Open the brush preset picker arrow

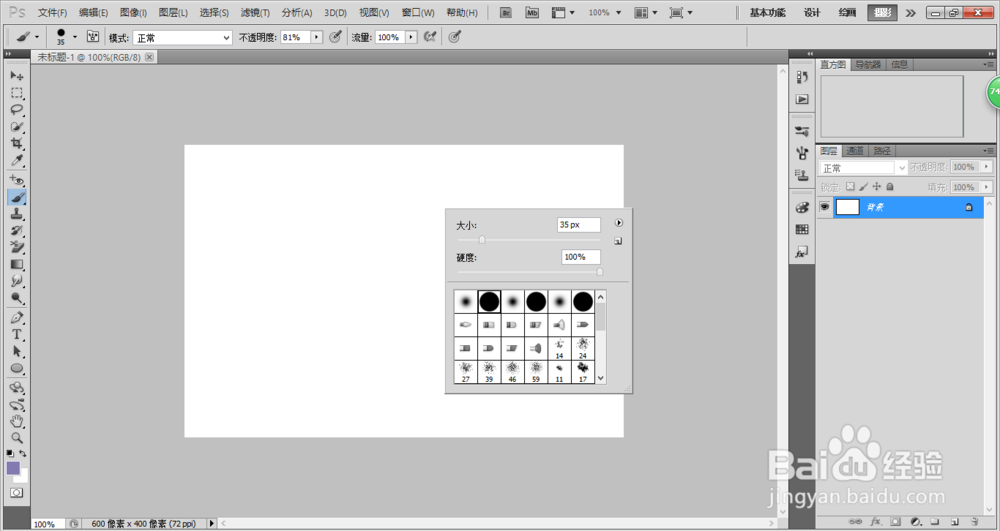click(x=75, y=37)
